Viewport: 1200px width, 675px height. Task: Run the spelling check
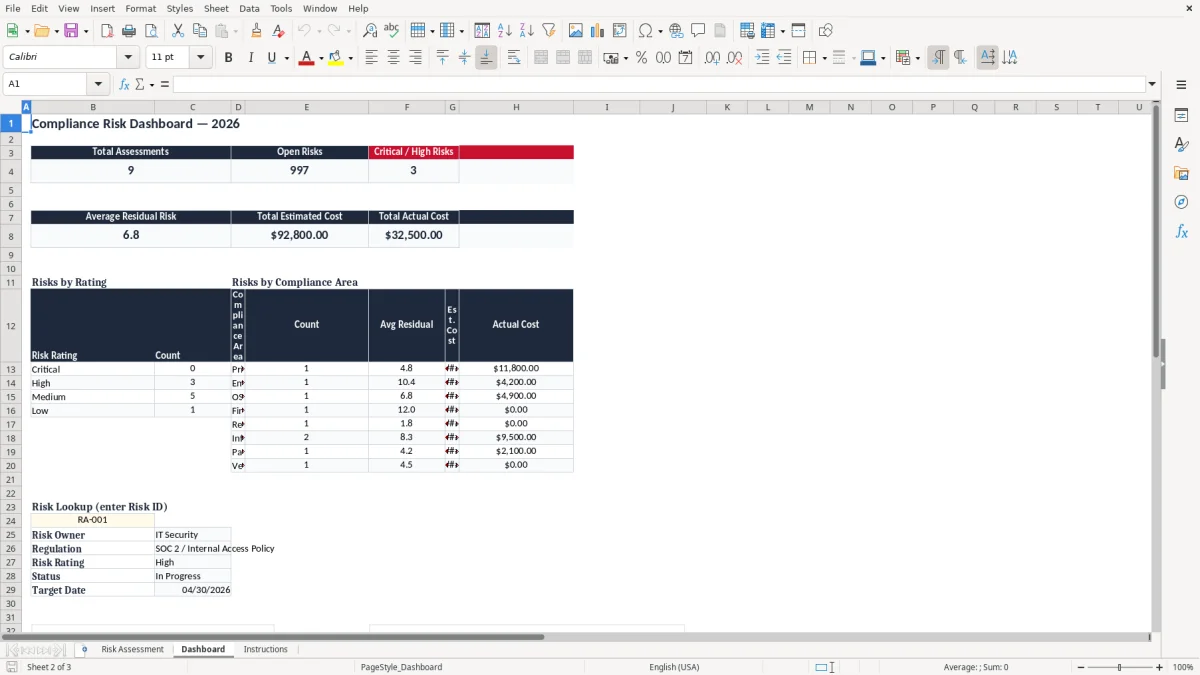392,31
